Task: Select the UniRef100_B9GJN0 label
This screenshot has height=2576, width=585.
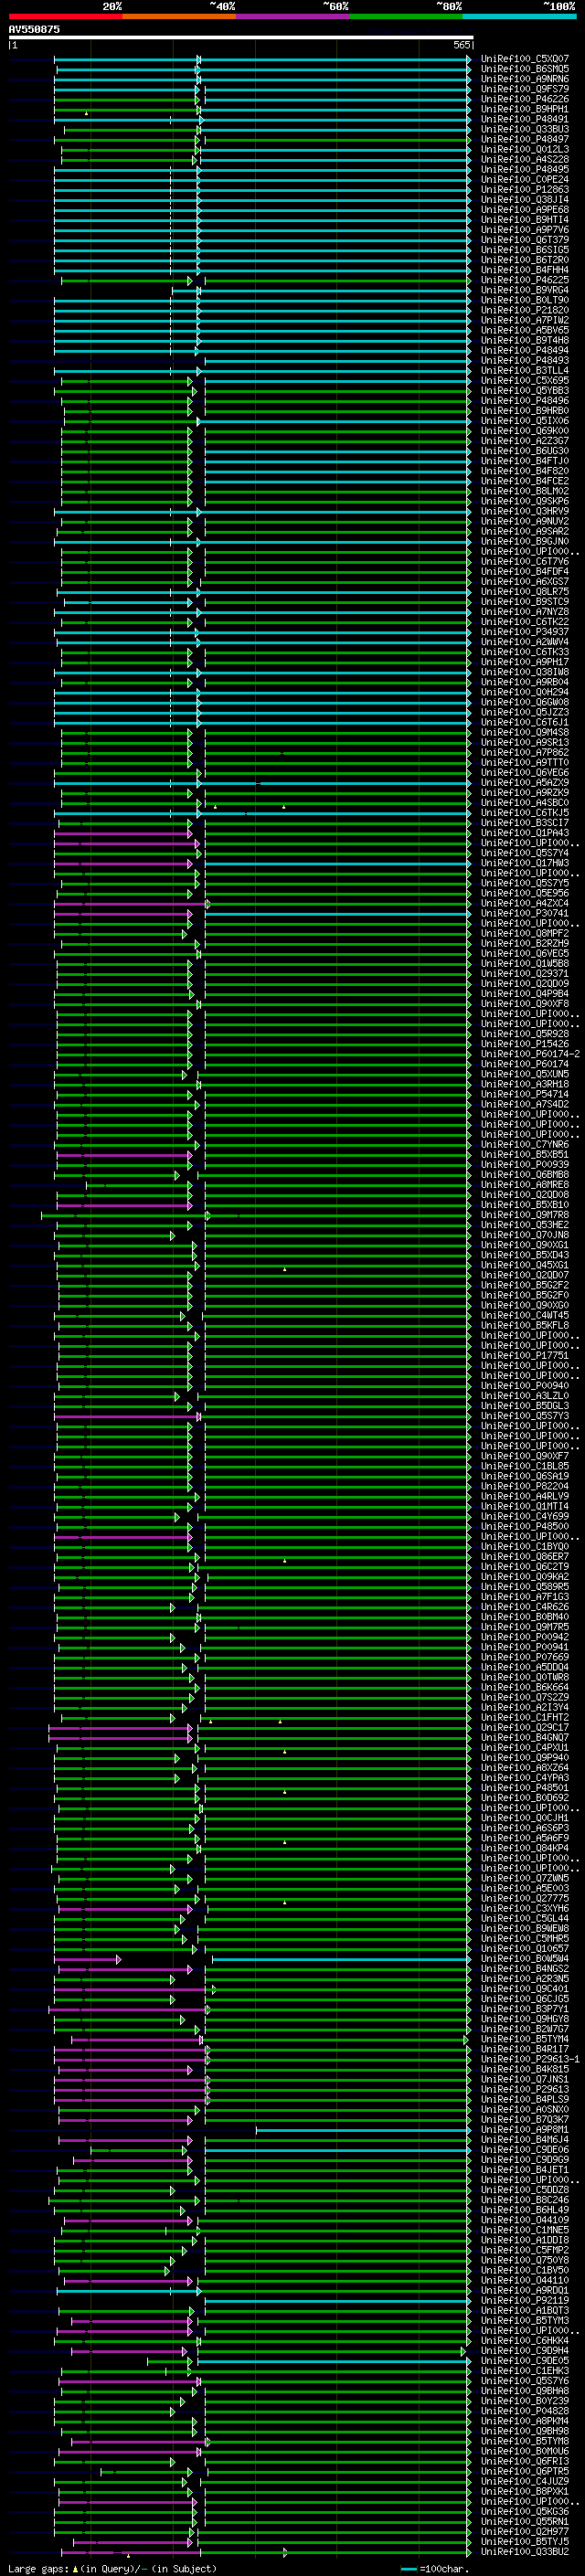Action: pyautogui.click(x=525, y=541)
